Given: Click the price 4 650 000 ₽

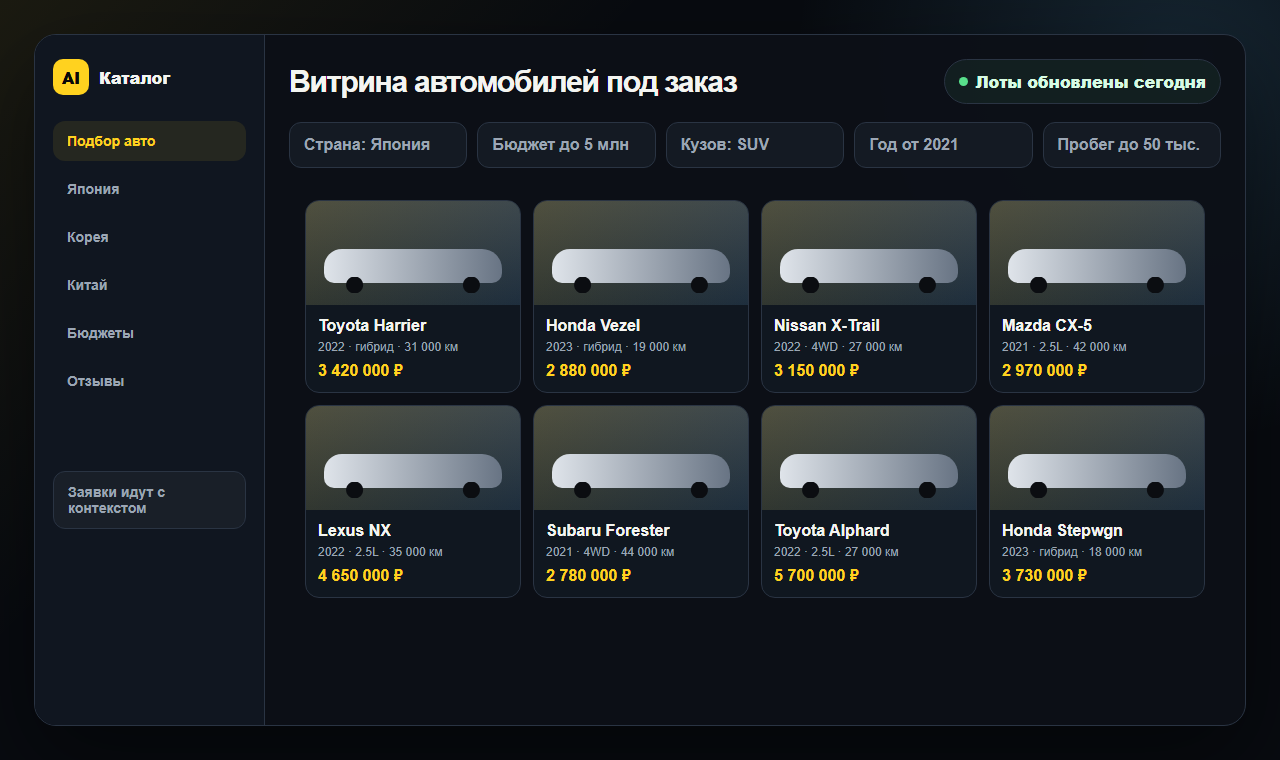Looking at the screenshot, I should click(x=361, y=575).
